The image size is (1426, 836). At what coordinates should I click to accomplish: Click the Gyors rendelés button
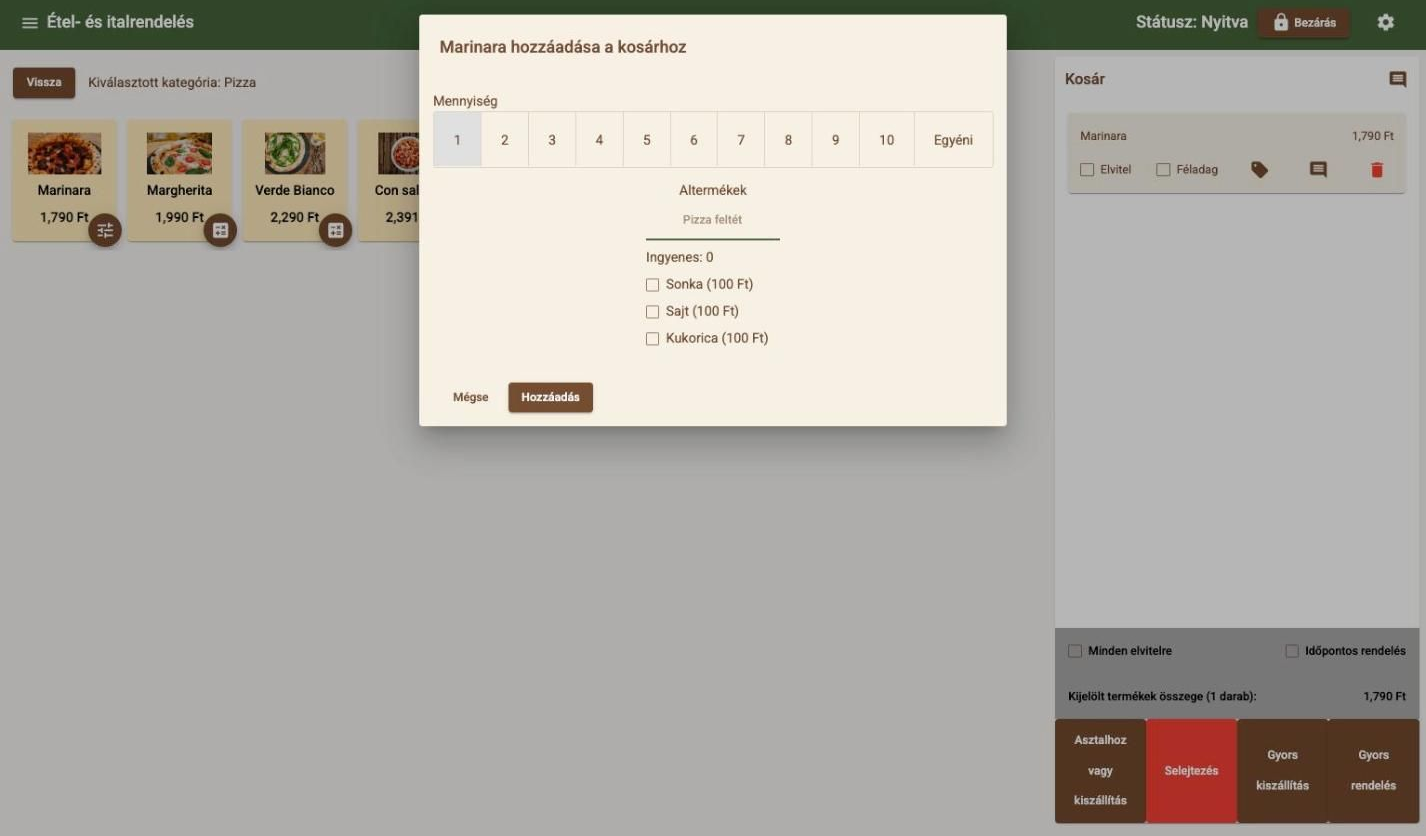(1373, 770)
